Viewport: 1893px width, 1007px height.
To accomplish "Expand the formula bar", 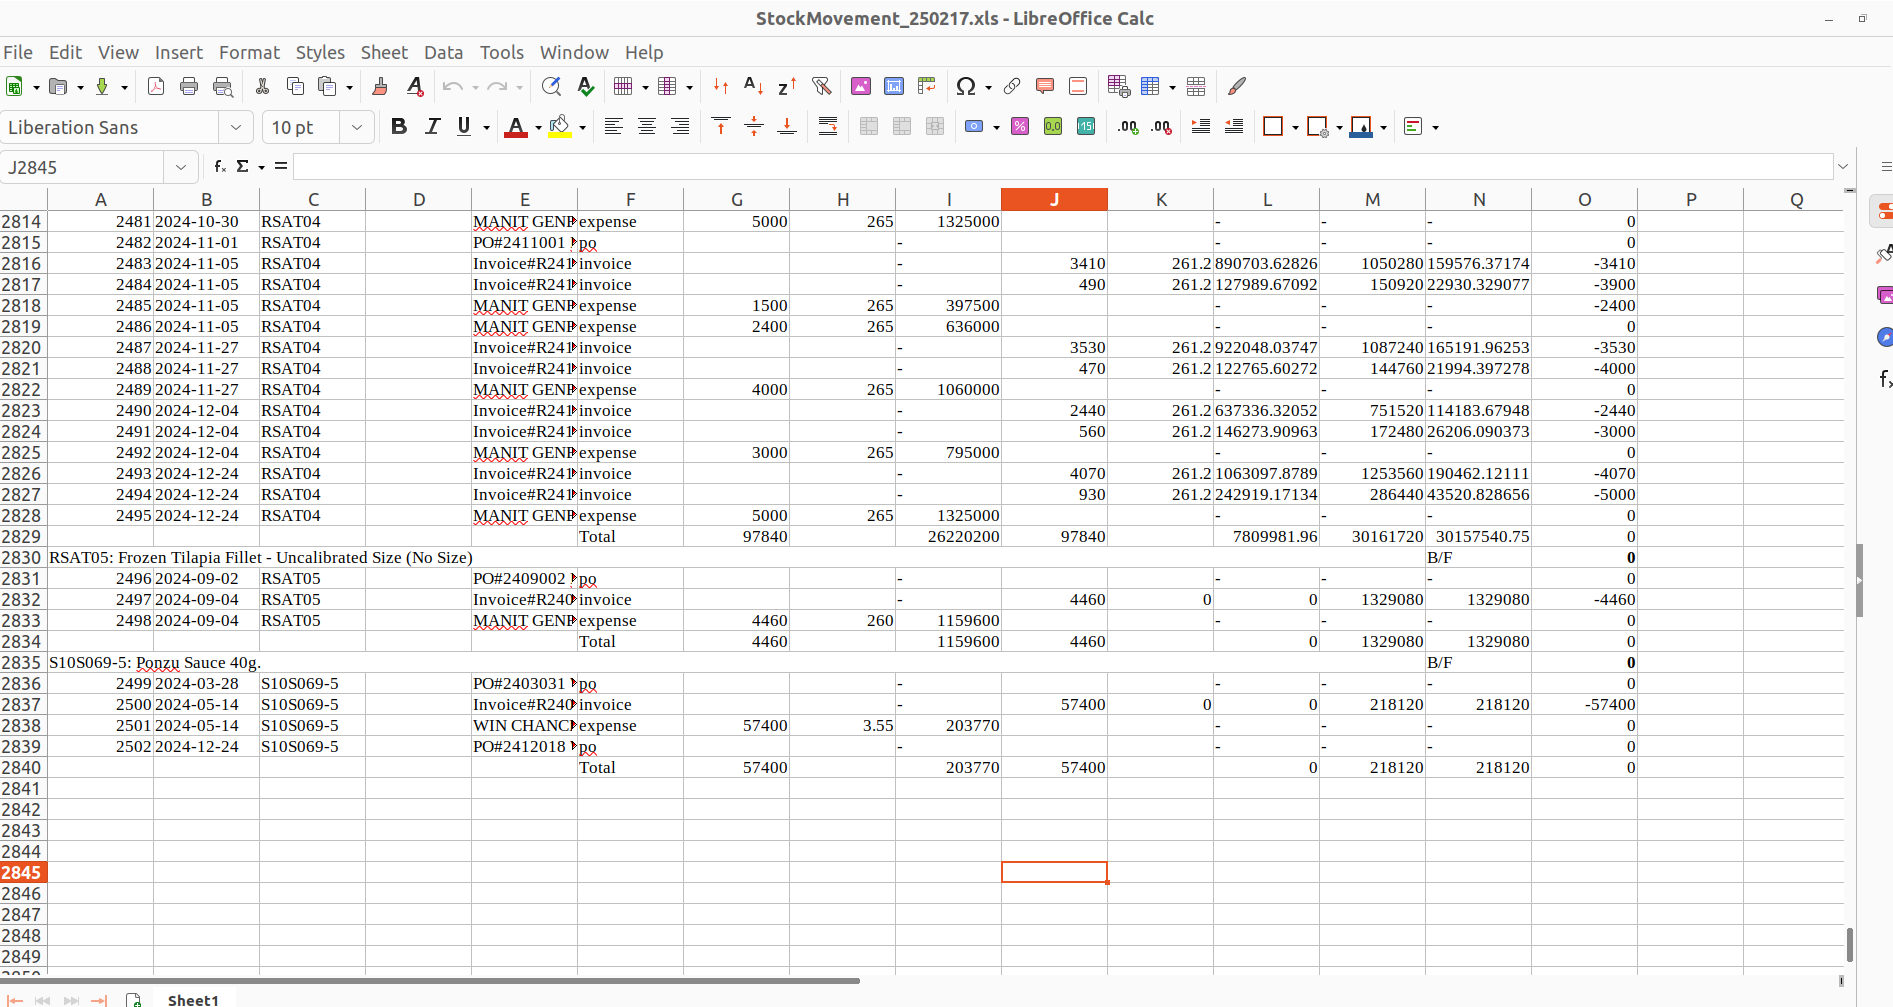I will pyautogui.click(x=1843, y=167).
